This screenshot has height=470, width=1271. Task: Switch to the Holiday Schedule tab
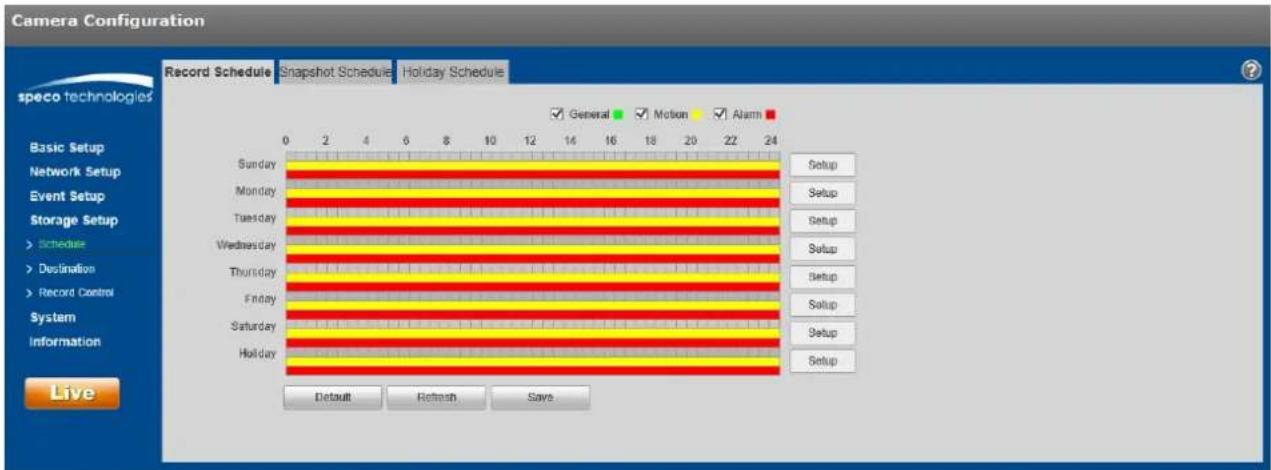tap(453, 72)
